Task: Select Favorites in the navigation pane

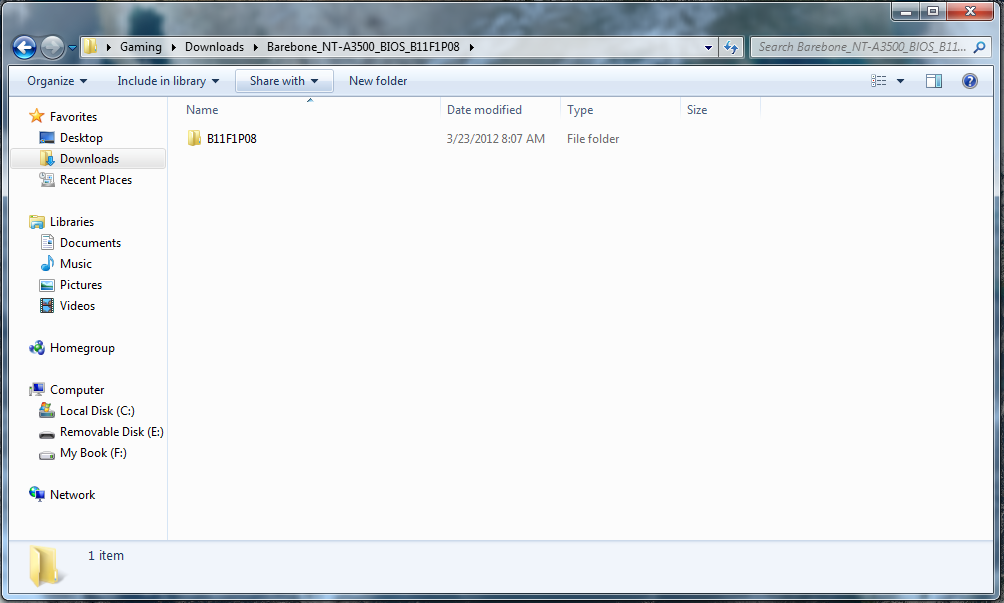Action: (73, 117)
